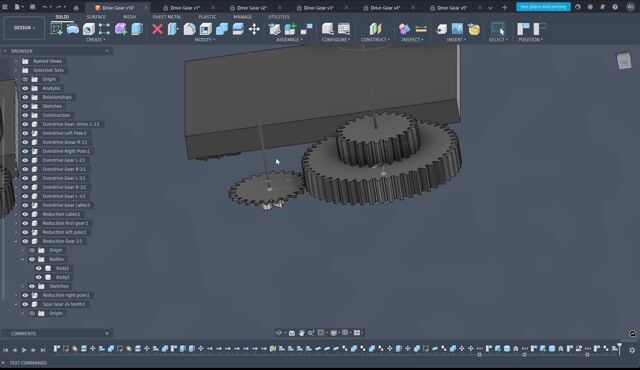The width and height of the screenshot is (640, 370).
Task: Toggle visibility of Overdrive Gear R-1:1
Action: pos(25,142)
